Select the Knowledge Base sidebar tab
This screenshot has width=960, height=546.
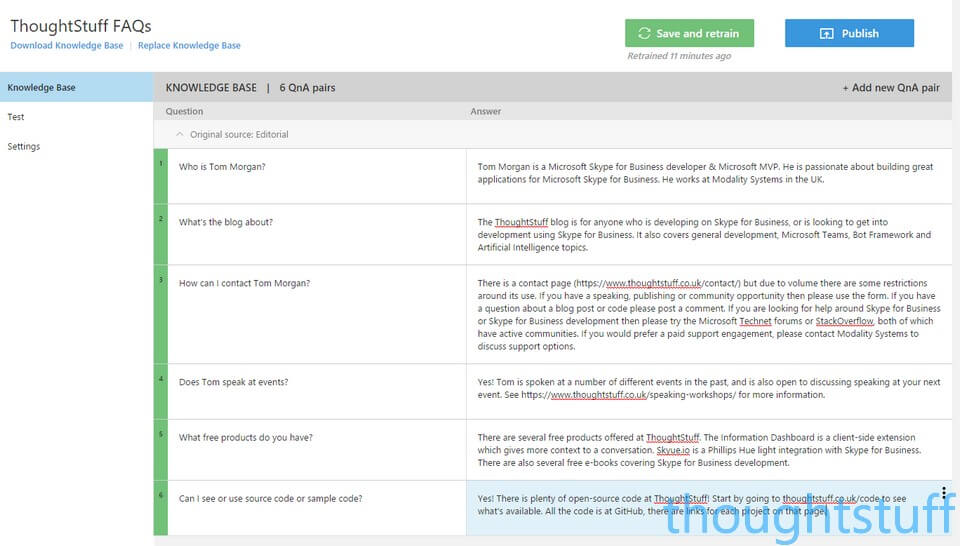77,87
